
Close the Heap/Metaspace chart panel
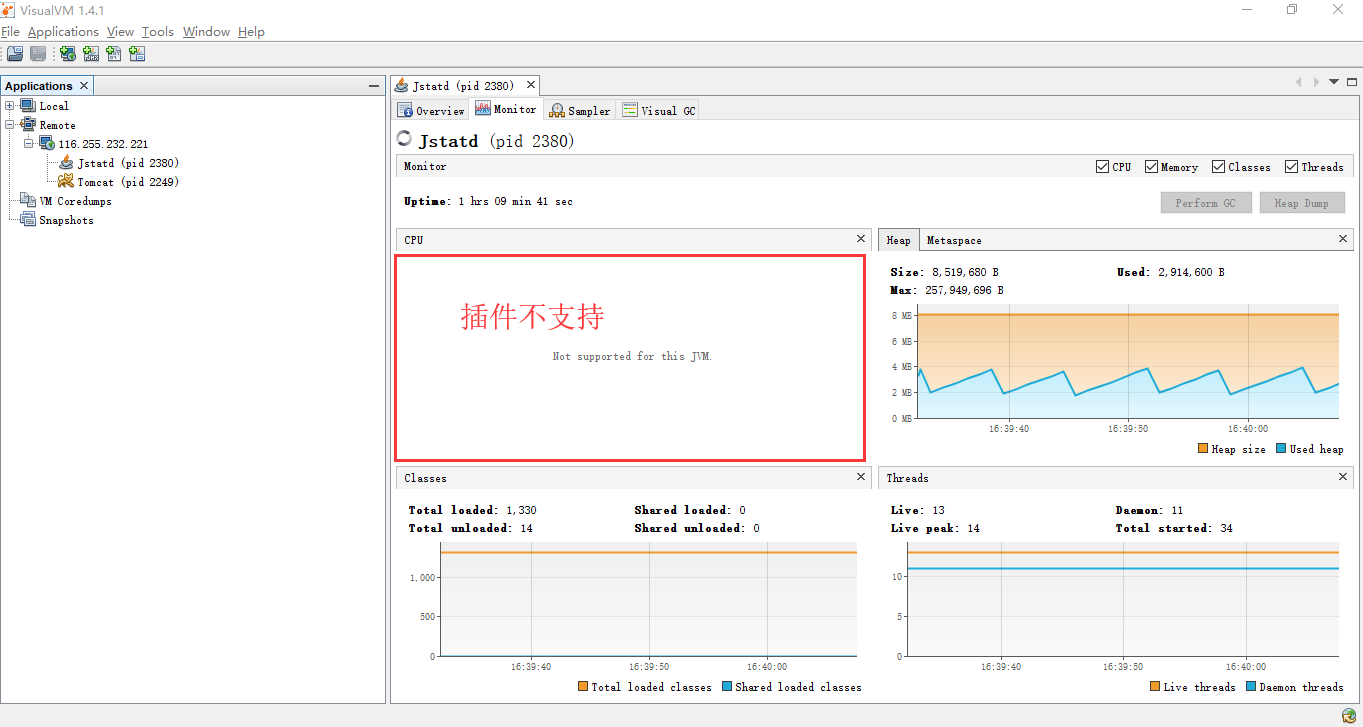click(1343, 239)
